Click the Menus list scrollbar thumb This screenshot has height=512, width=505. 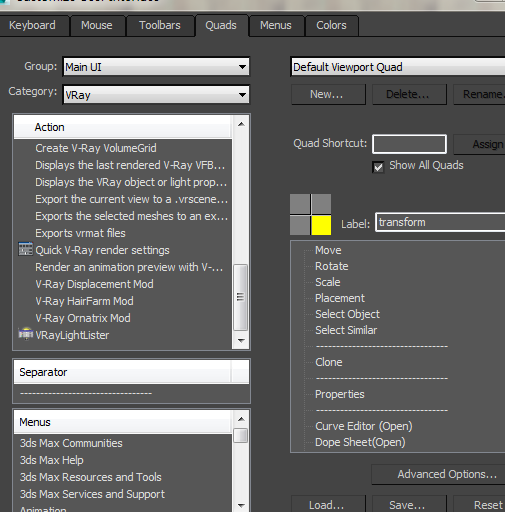[241, 435]
